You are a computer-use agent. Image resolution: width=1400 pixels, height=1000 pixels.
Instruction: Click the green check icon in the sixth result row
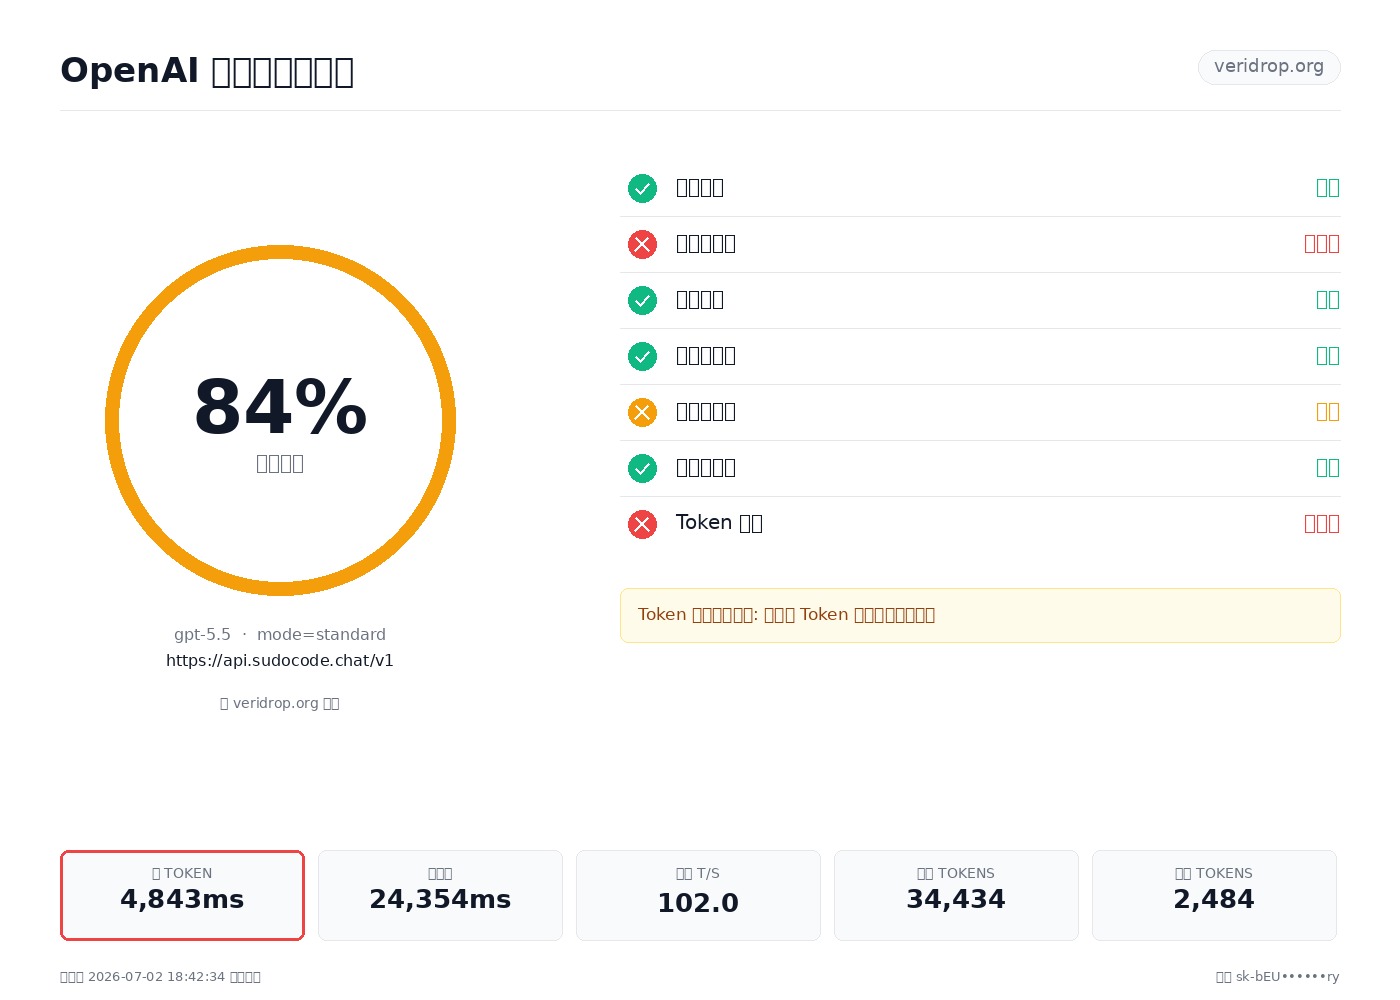[x=642, y=468]
